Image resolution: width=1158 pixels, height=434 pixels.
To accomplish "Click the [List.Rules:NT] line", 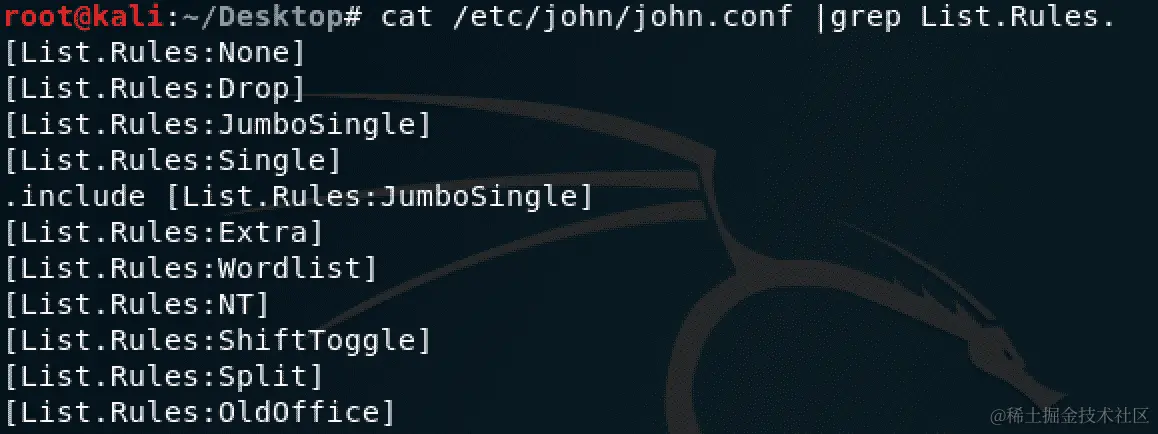I will click(137, 304).
